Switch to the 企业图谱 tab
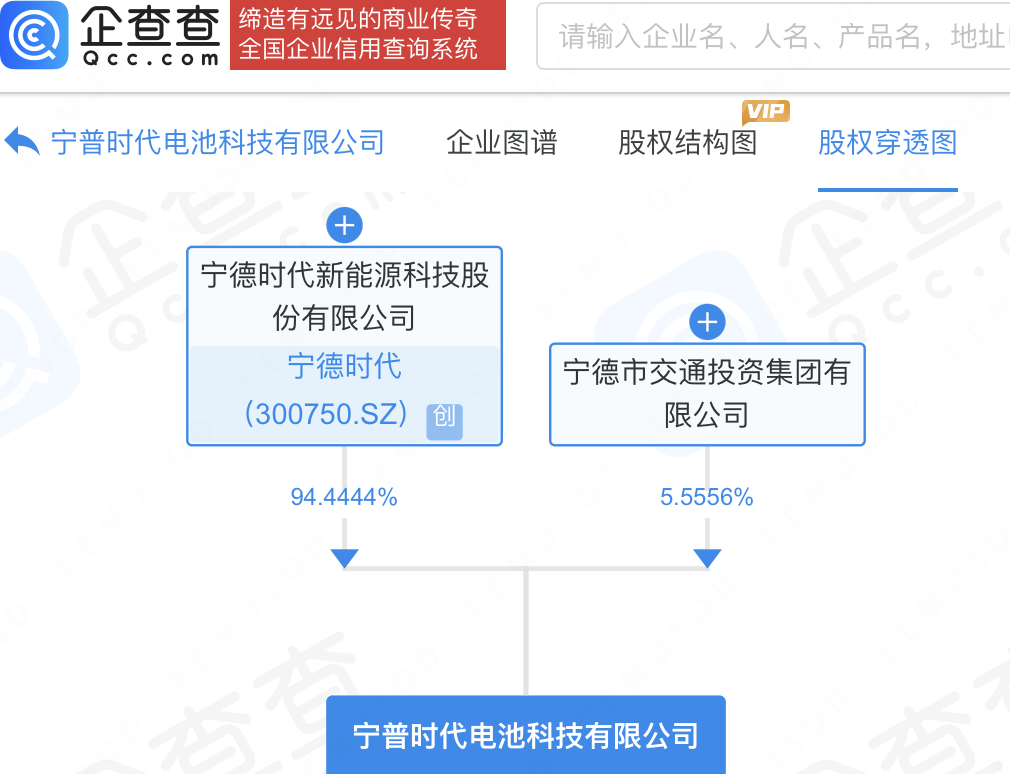Screen dimensions: 1010x774 (x=502, y=142)
